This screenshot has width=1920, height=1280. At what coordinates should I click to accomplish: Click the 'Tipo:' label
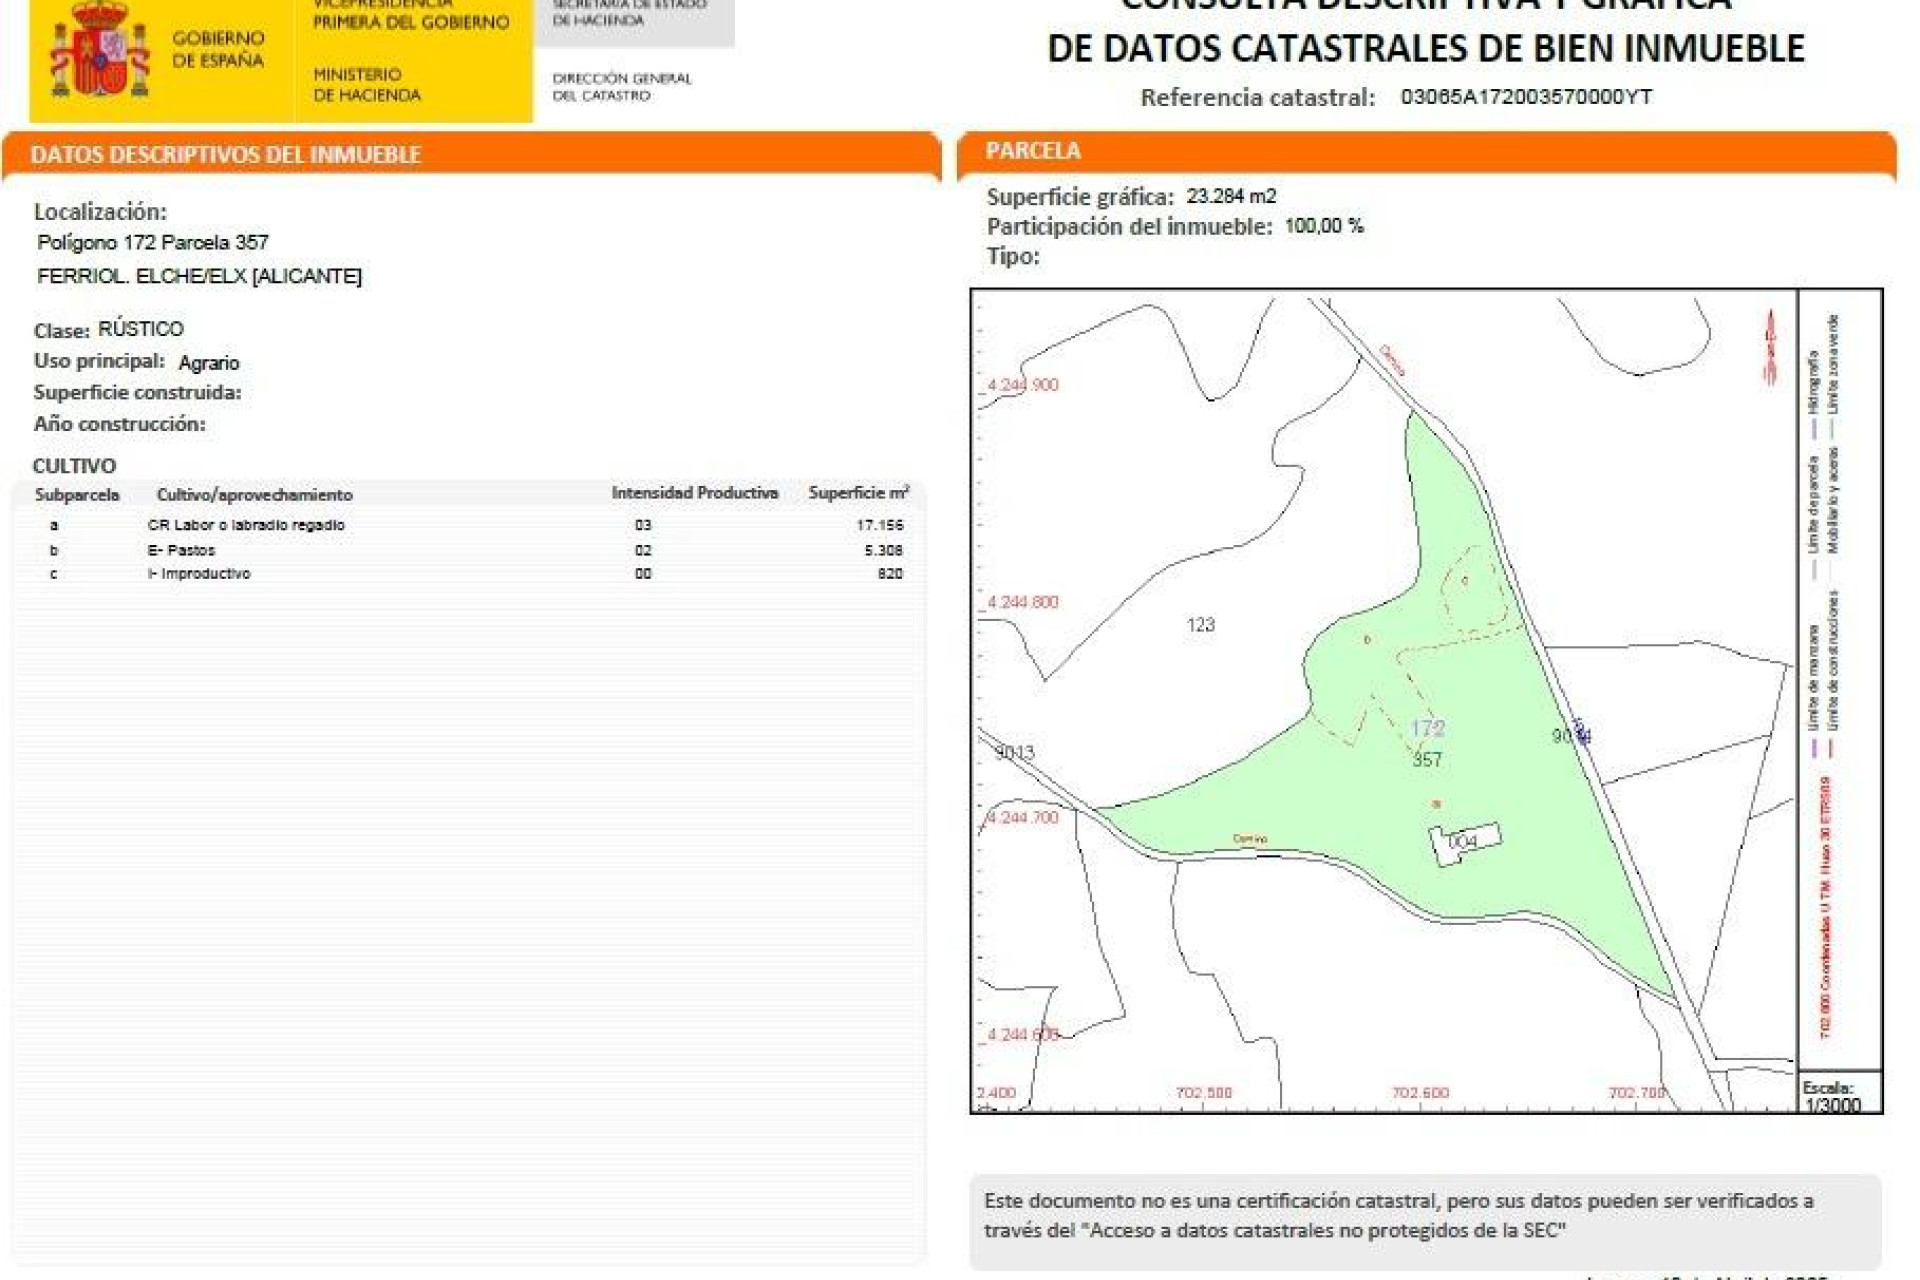(x=1013, y=257)
